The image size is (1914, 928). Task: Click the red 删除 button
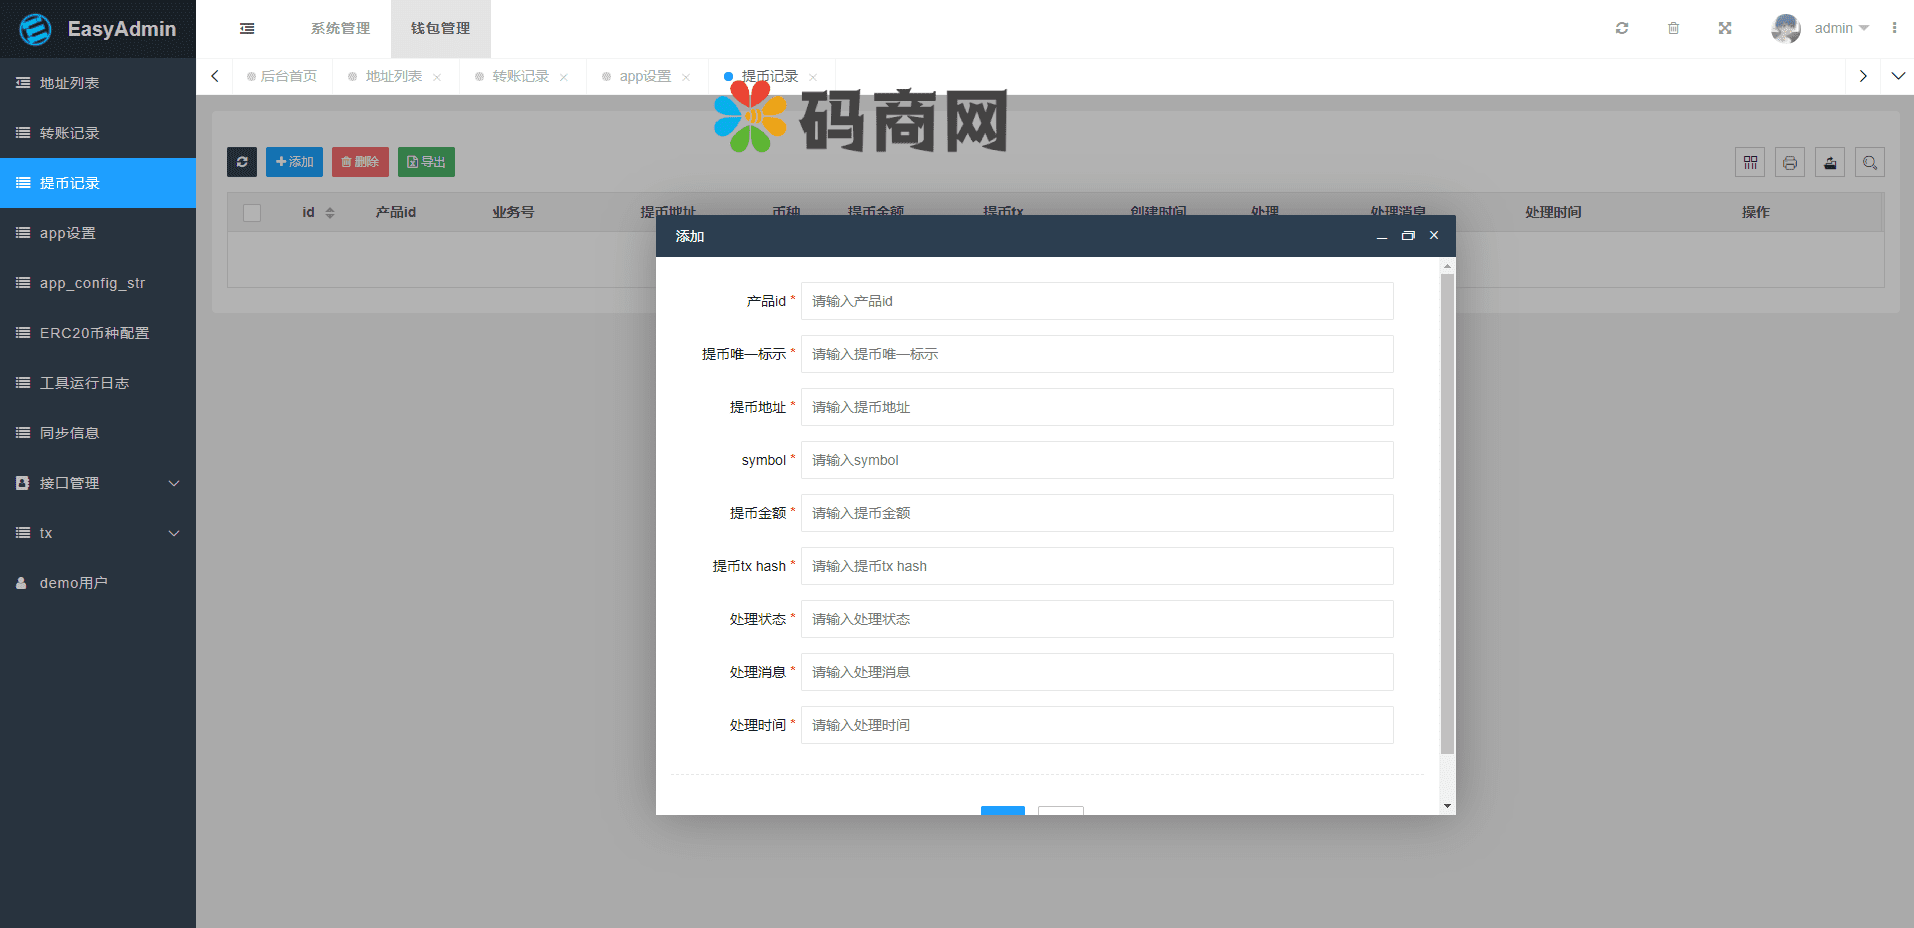click(360, 162)
